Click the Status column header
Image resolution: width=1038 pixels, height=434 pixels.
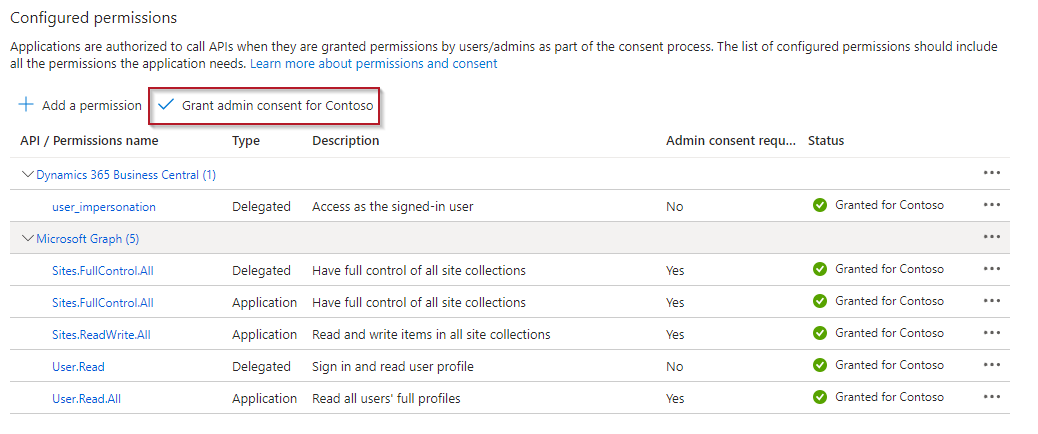[x=826, y=141]
